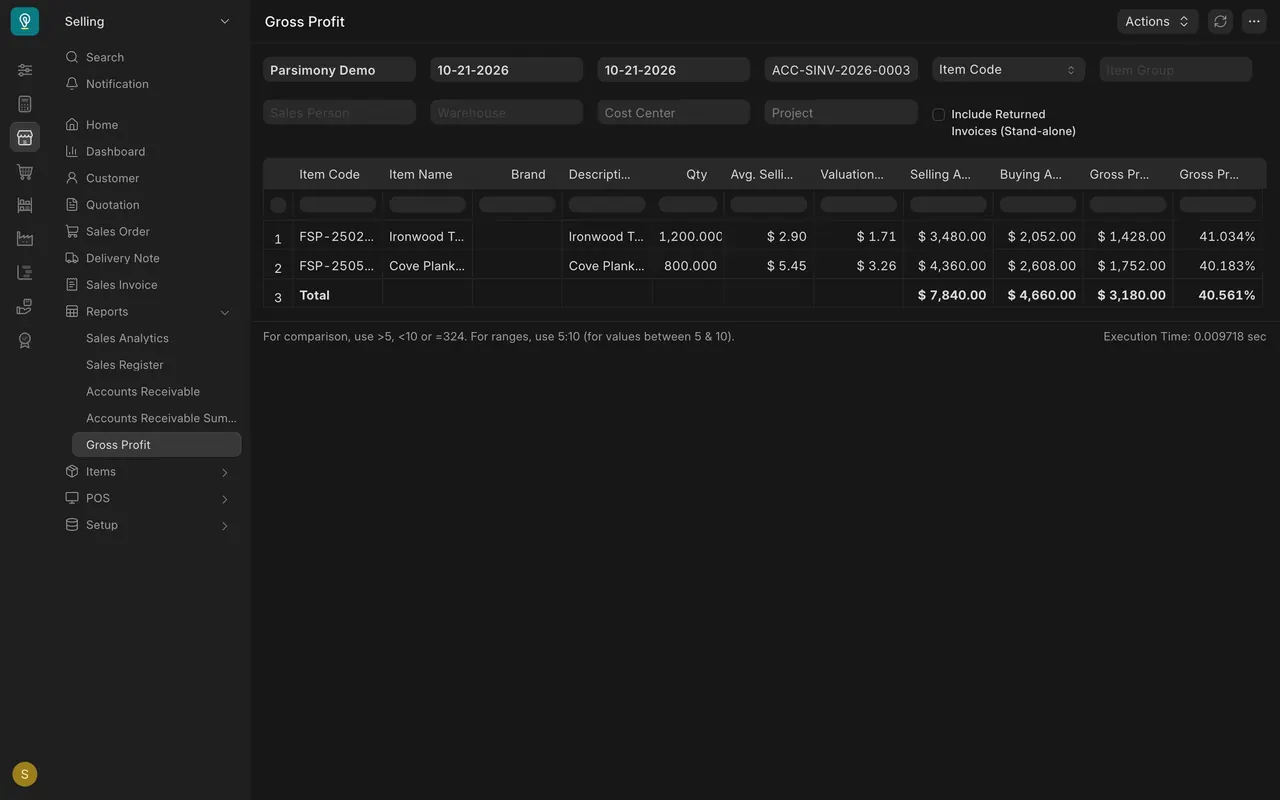This screenshot has width=1280, height=800.
Task: Open the settings sliders module icon
Action: (x=25, y=70)
